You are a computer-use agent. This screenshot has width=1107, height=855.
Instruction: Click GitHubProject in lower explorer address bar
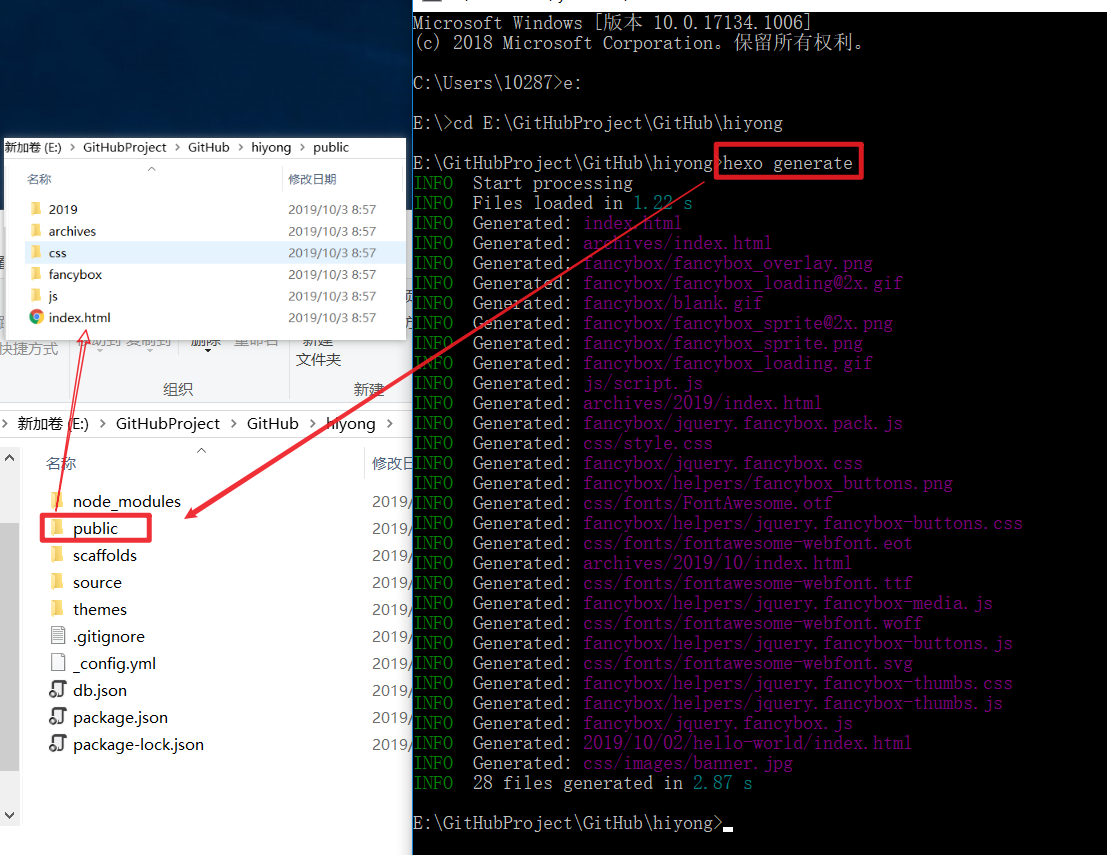pos(167,424)
